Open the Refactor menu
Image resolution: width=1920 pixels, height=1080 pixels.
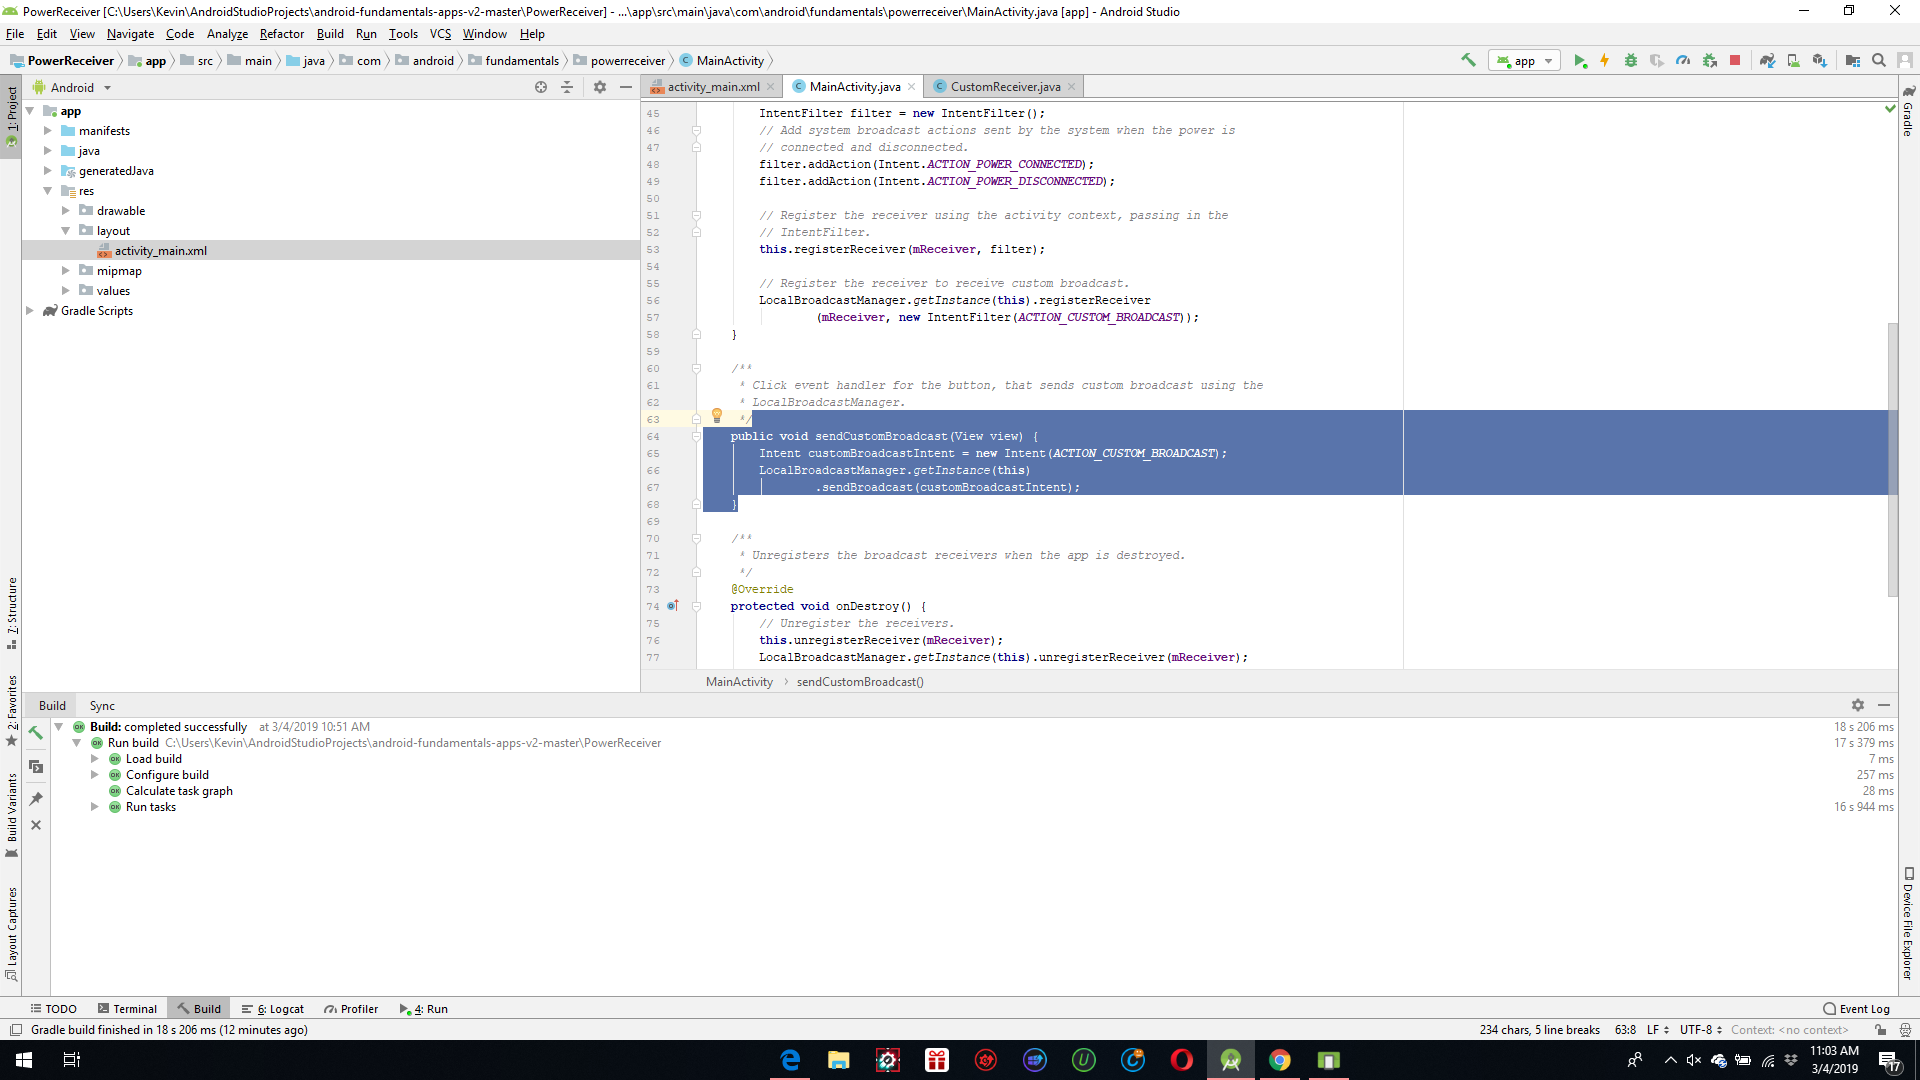pos(281,34)
